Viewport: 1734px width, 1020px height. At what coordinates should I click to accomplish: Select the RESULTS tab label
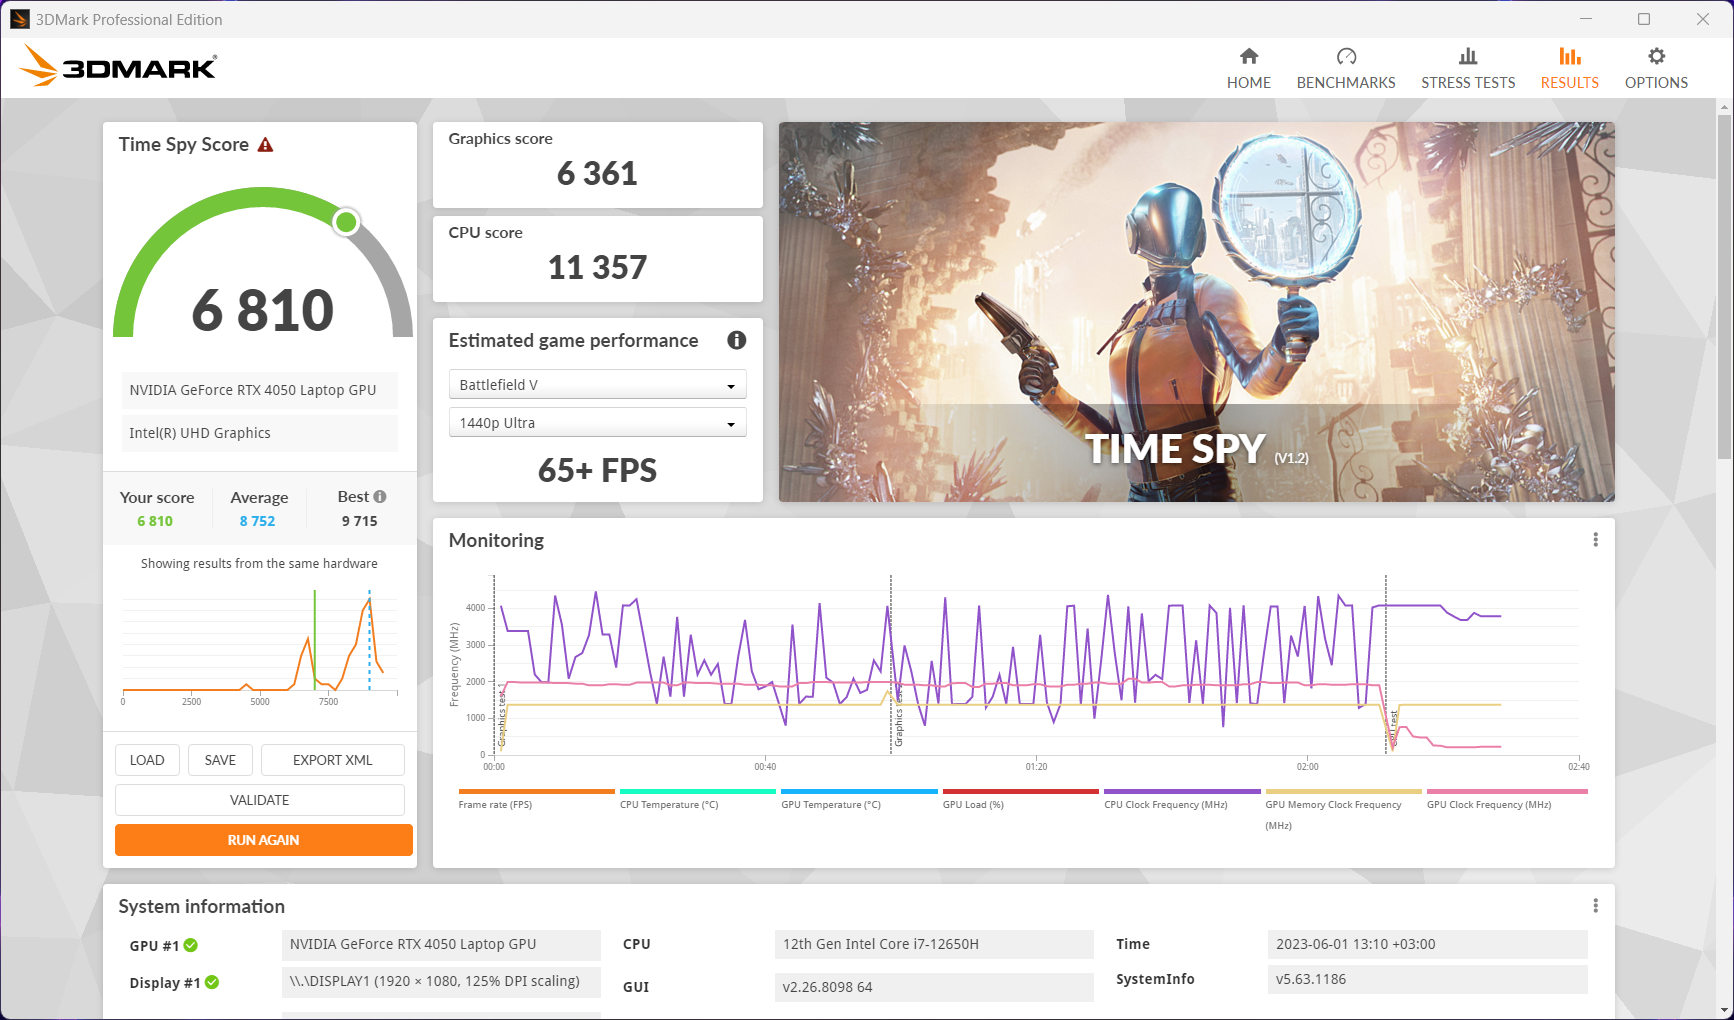click(x=1570, y=83)
